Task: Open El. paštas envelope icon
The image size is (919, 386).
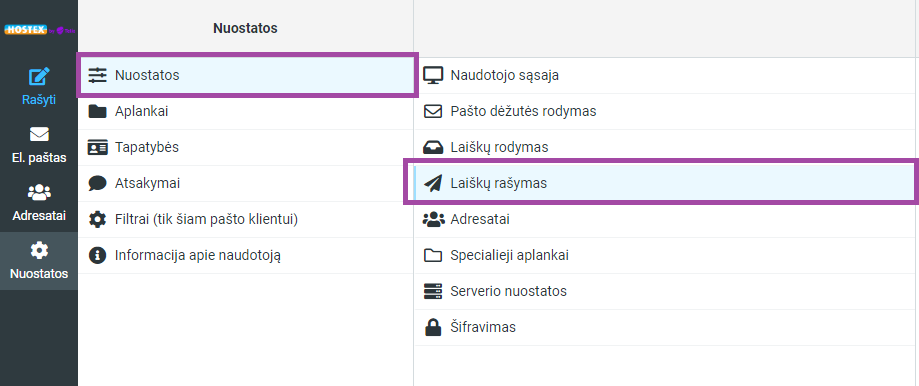Action: coord(39,134)
